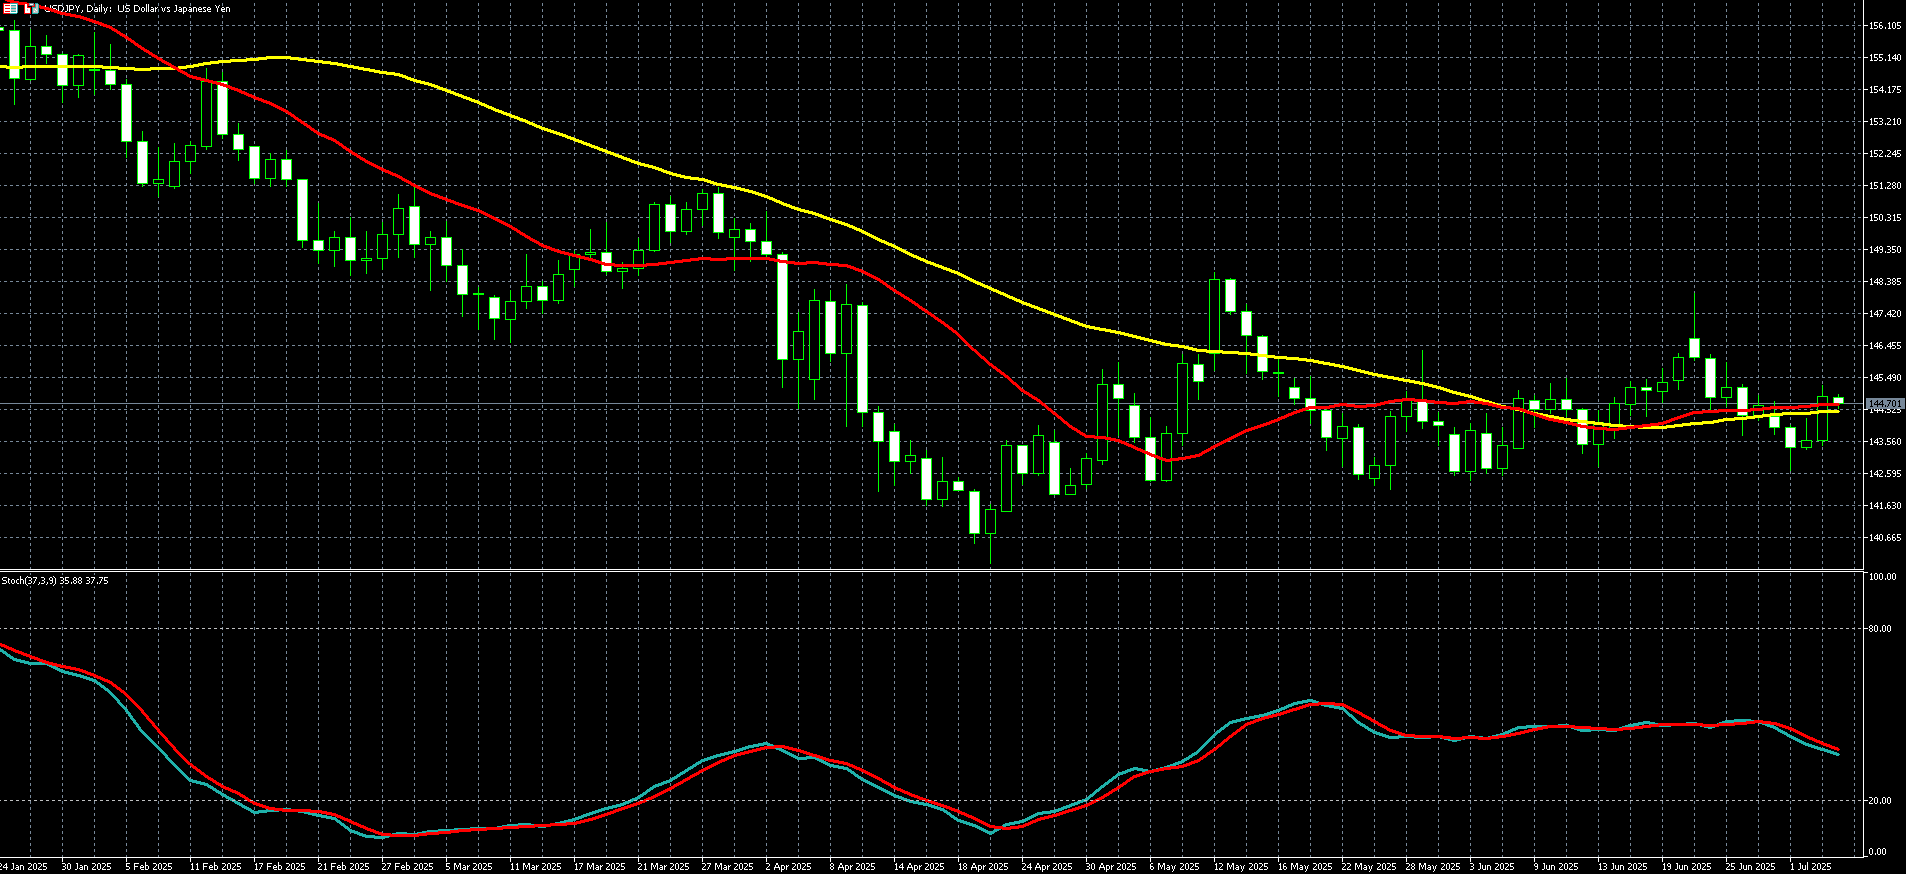Click the 100.00 stochastic scale label
This screenshot has width=1906, height=874.
click(x=1882, y=577)
